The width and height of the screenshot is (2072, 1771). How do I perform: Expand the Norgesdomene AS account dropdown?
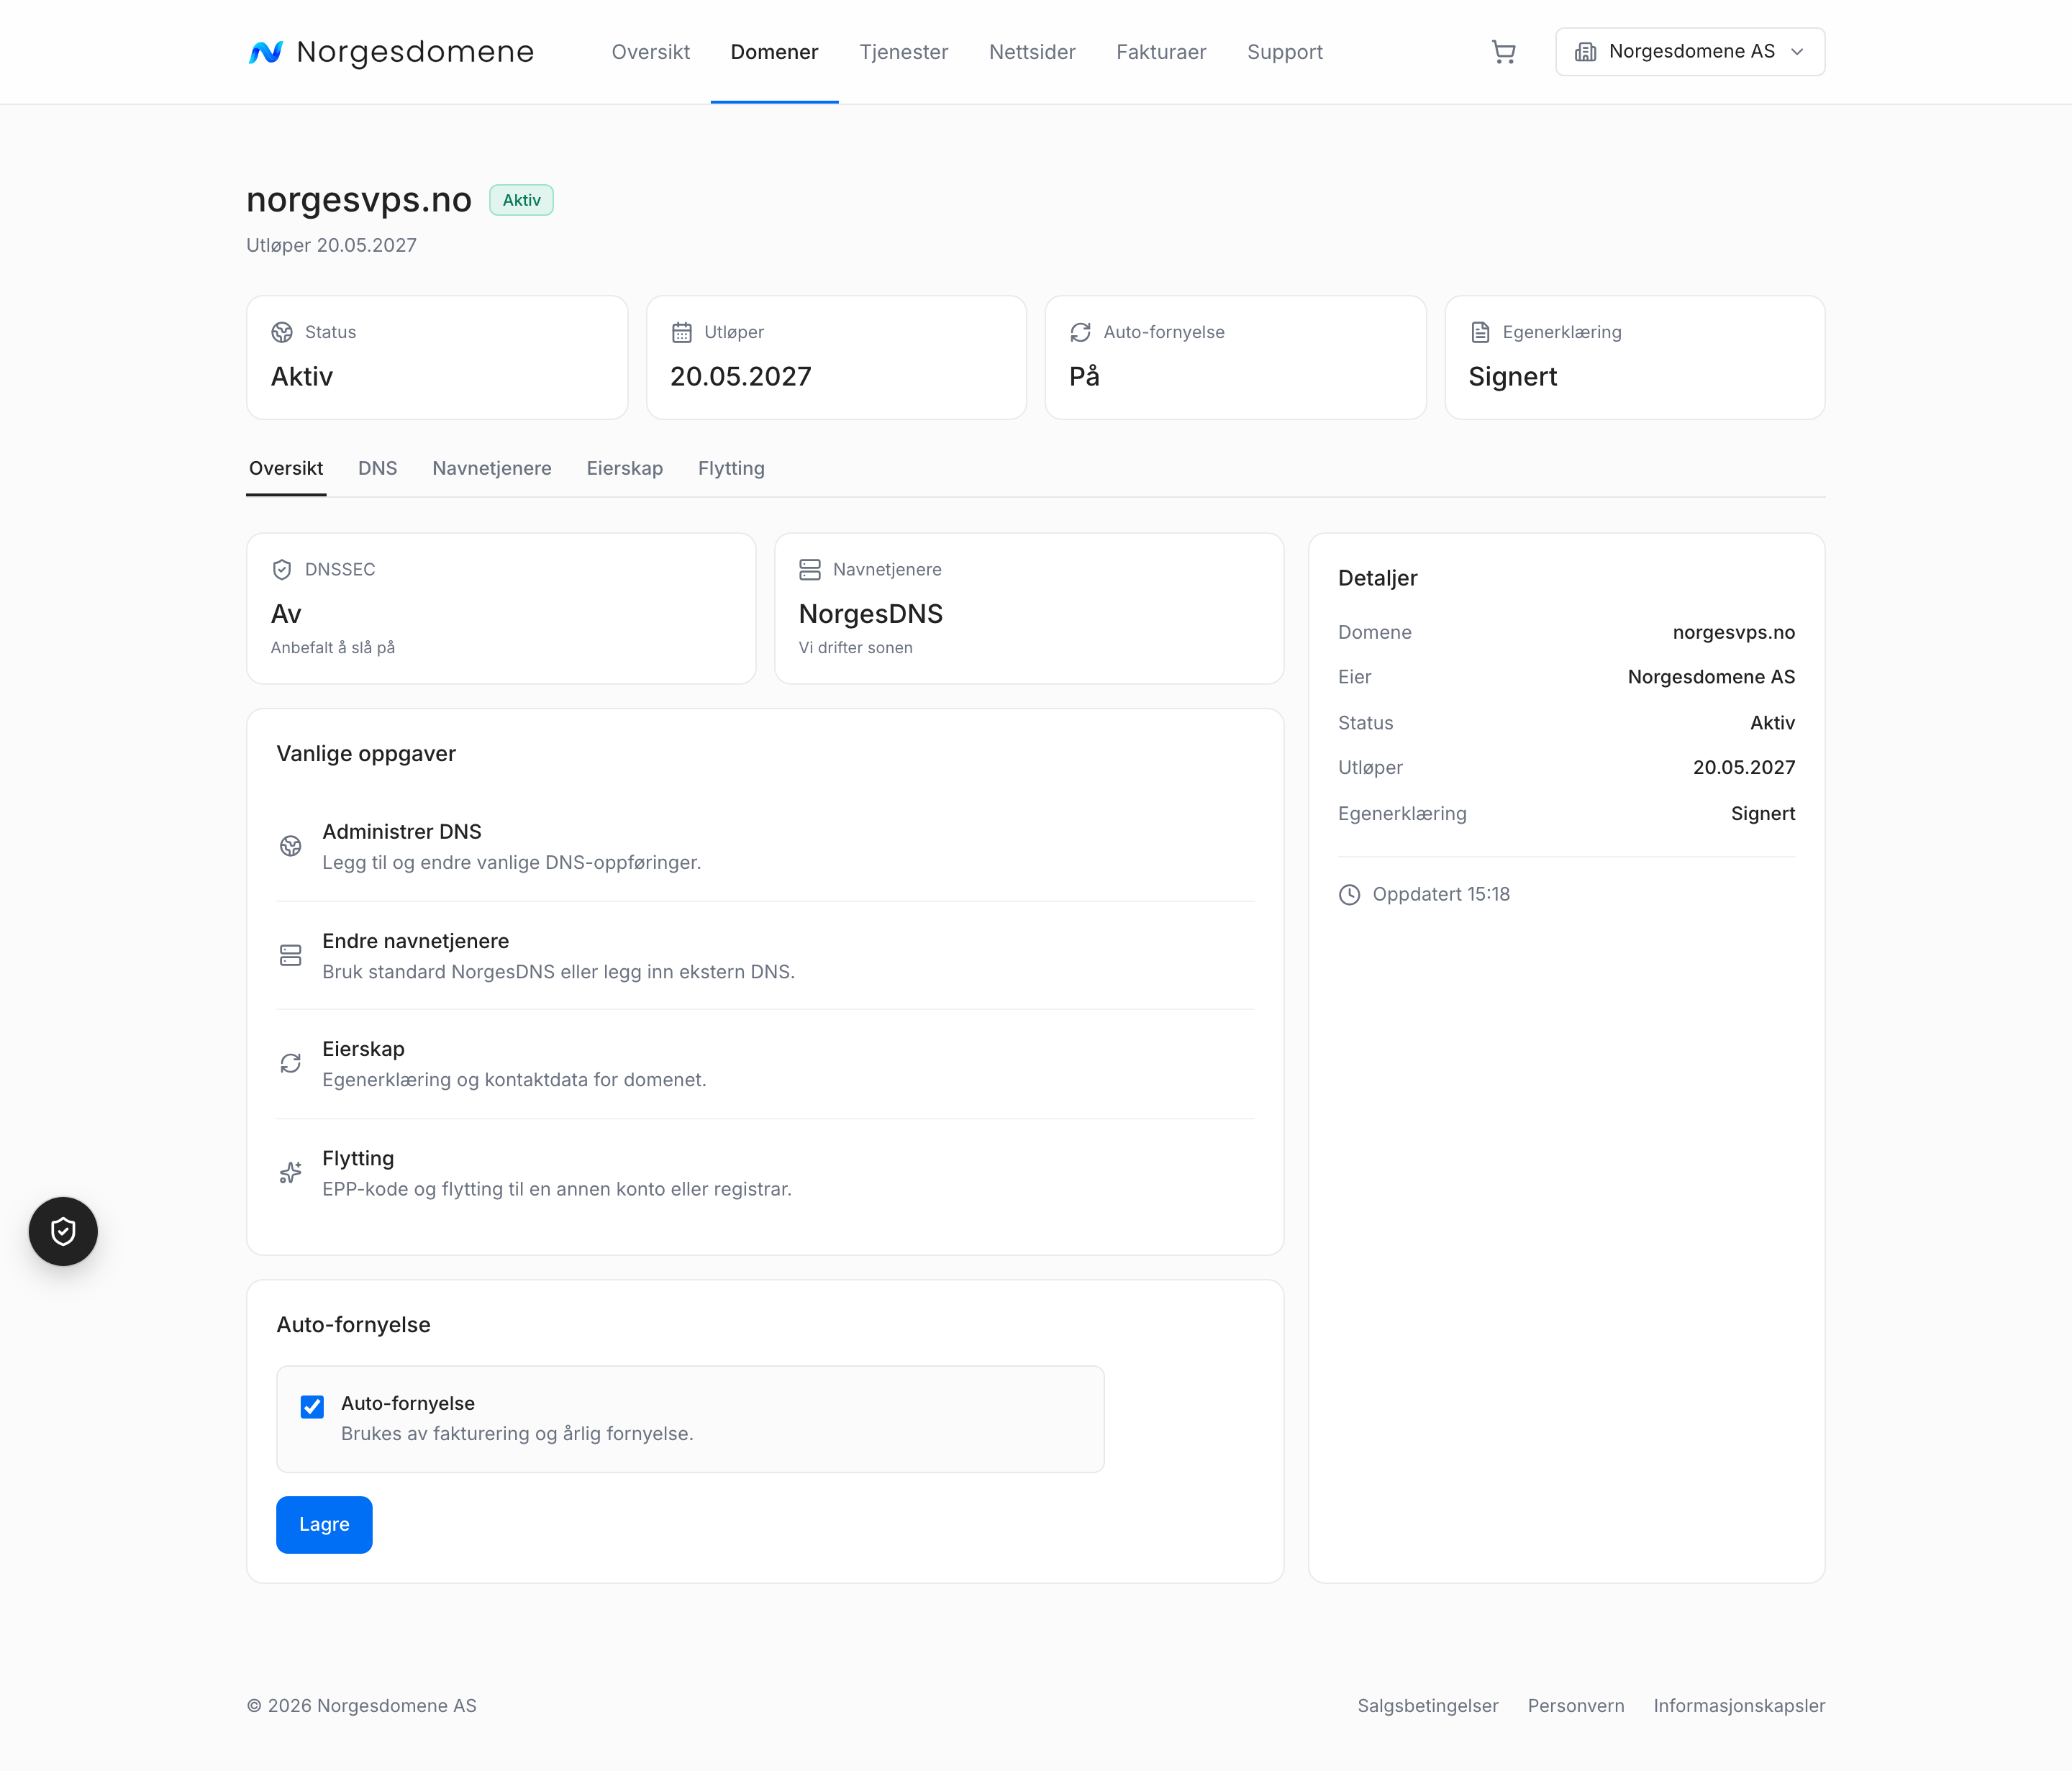point(1690,52)
